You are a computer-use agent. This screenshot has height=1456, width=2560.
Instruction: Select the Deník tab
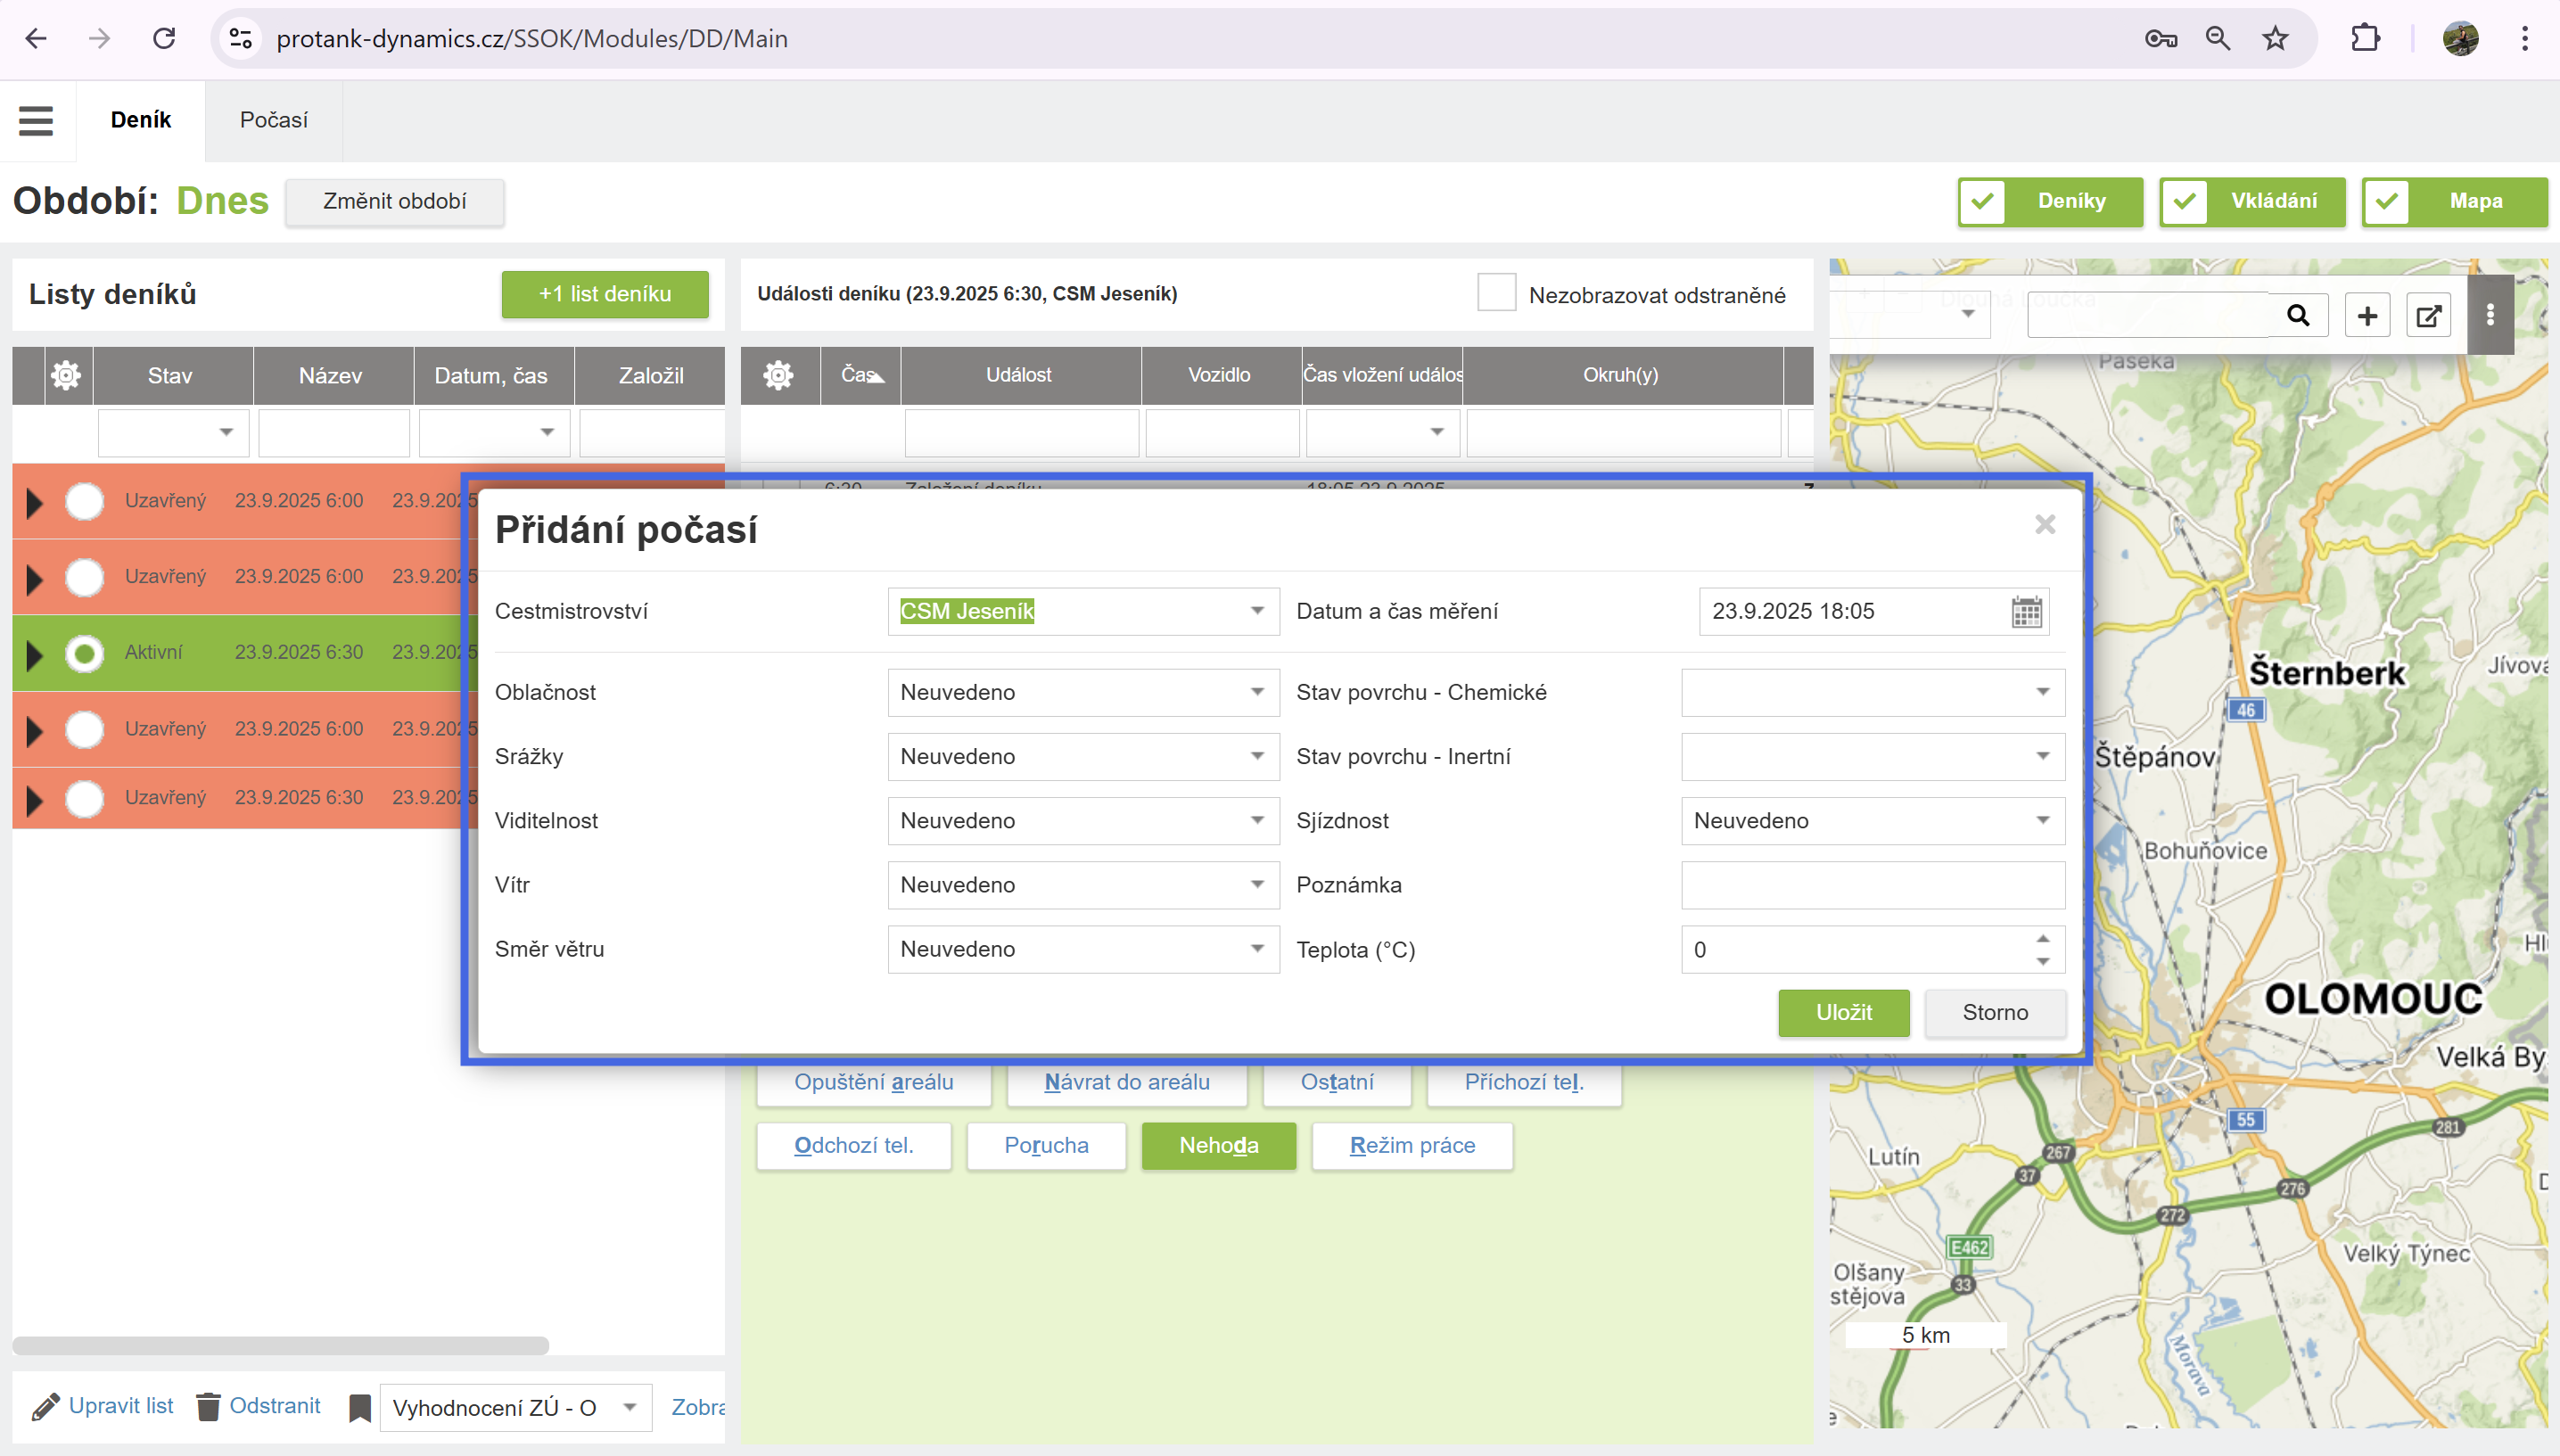click(x=140, y=120)
